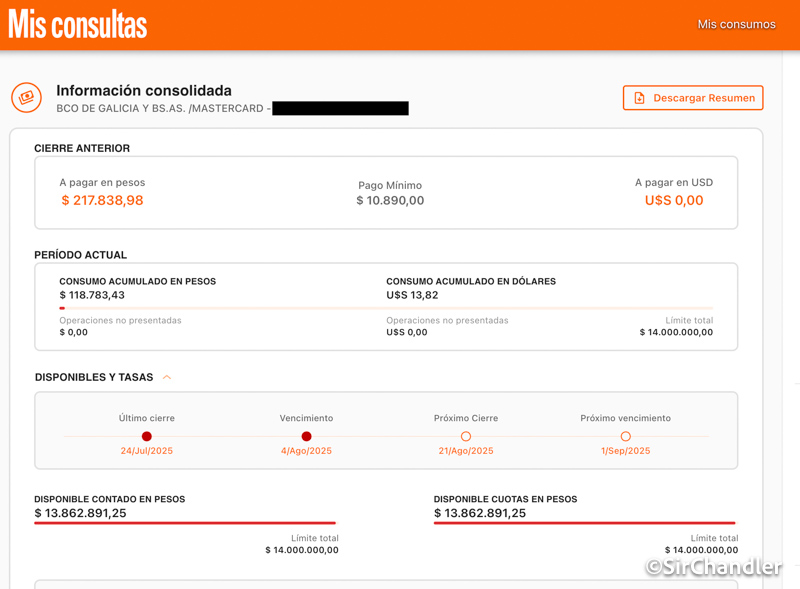Click the 24/Jul/2025 date label

point(147,451)
